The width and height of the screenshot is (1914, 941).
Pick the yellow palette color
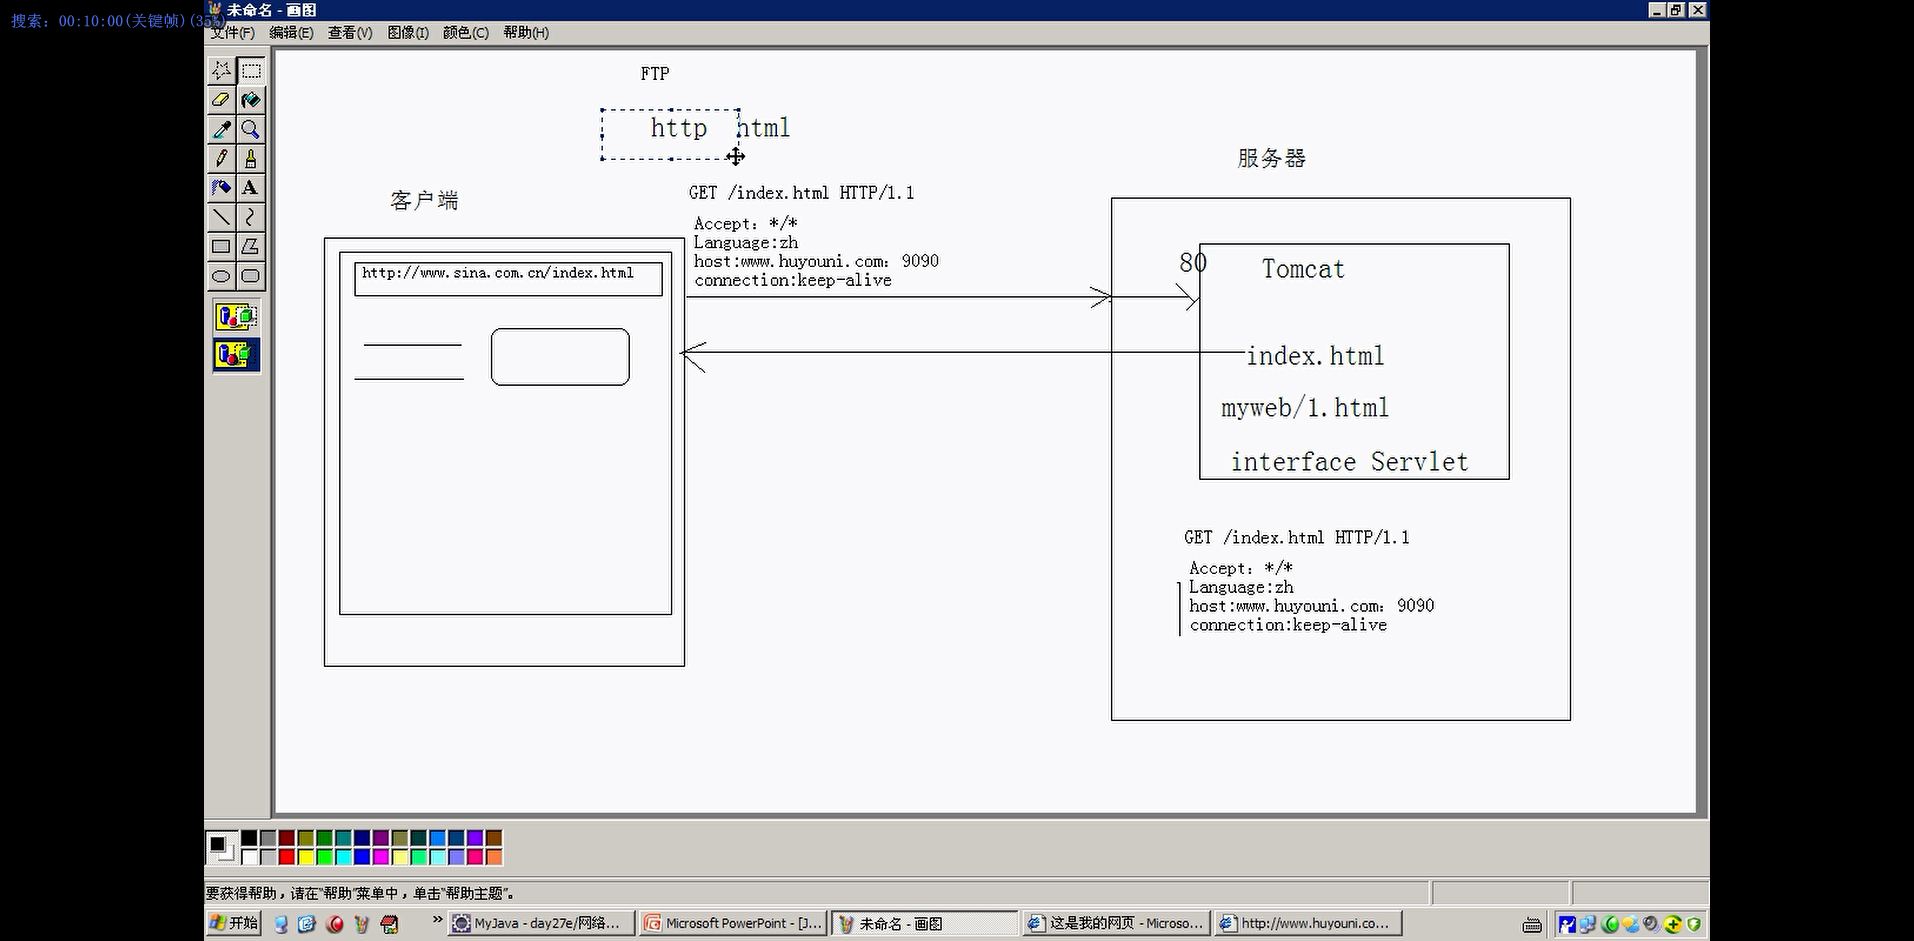coord(306,857)
